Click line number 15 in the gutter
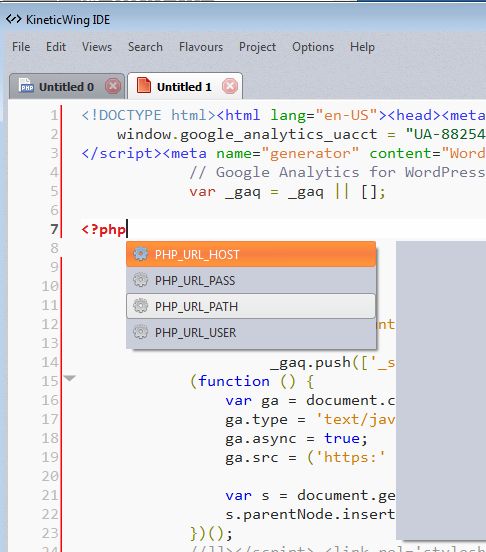This screenshot has height=552, width=486. click(50, 381)
